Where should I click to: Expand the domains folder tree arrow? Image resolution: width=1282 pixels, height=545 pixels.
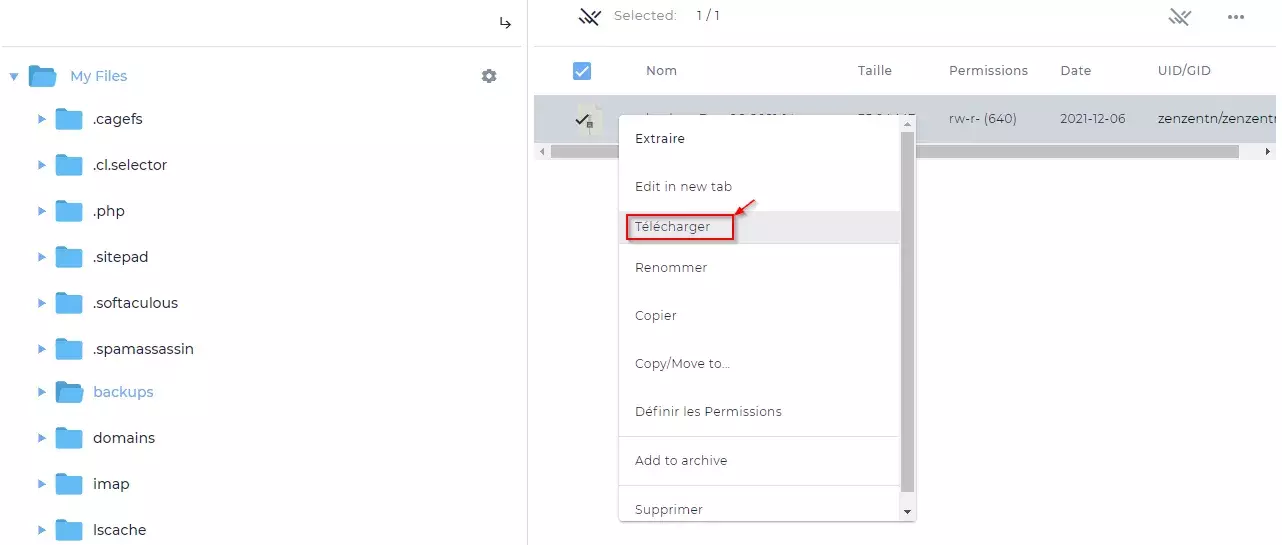(x=42, y=438)
